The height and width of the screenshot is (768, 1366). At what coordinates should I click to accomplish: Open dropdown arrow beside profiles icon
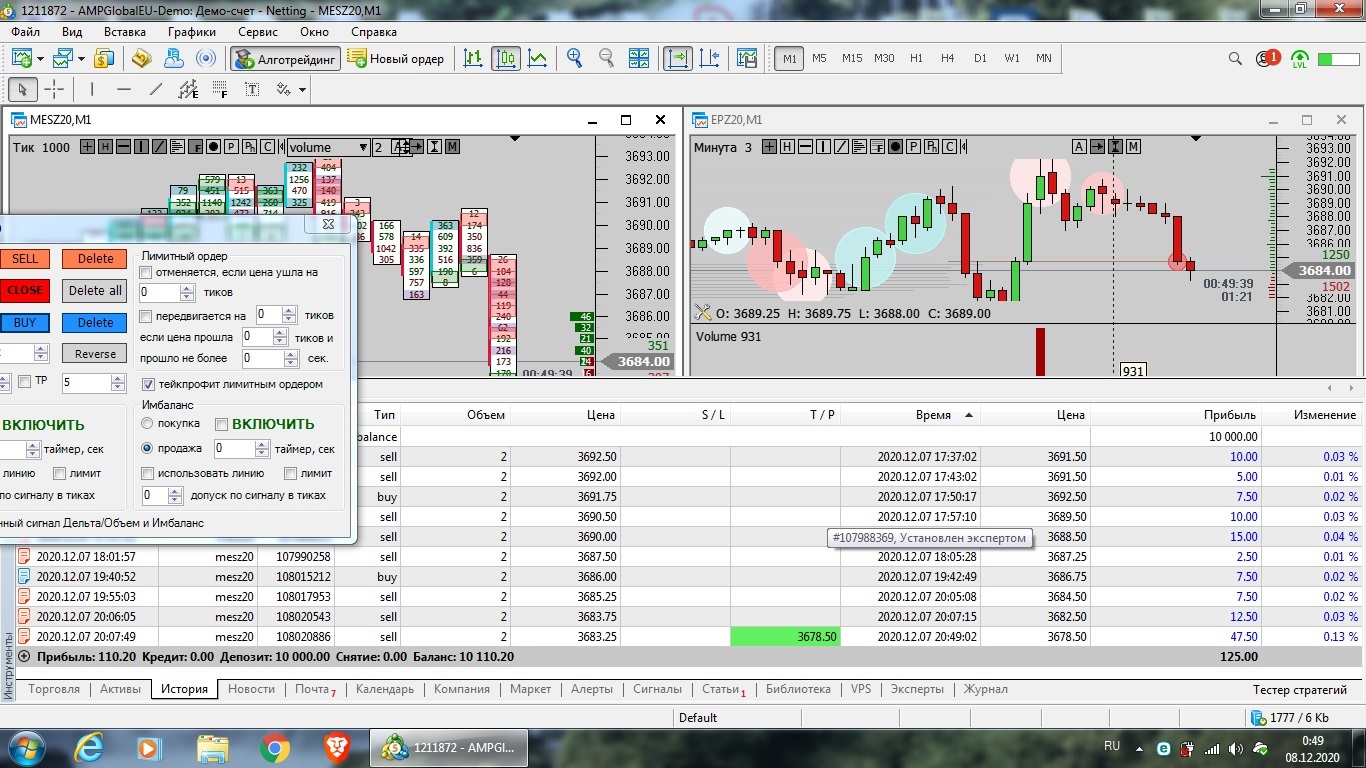pos(82,59)
